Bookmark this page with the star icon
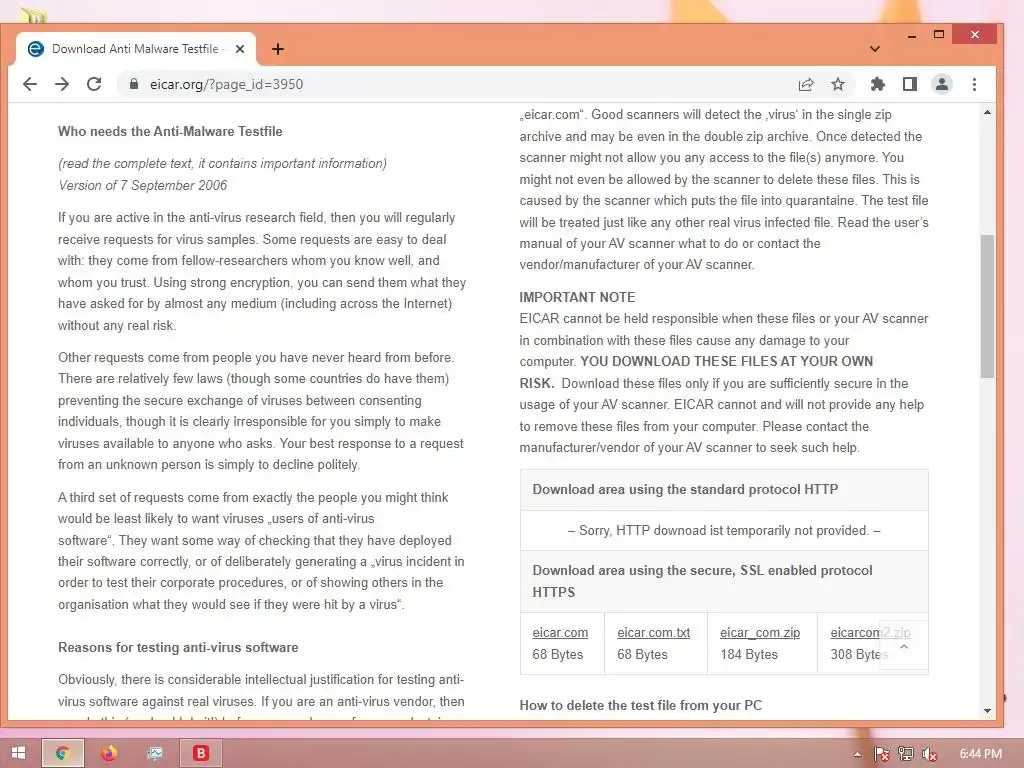This screenshot has width=1024, height=768. point(838,84)
